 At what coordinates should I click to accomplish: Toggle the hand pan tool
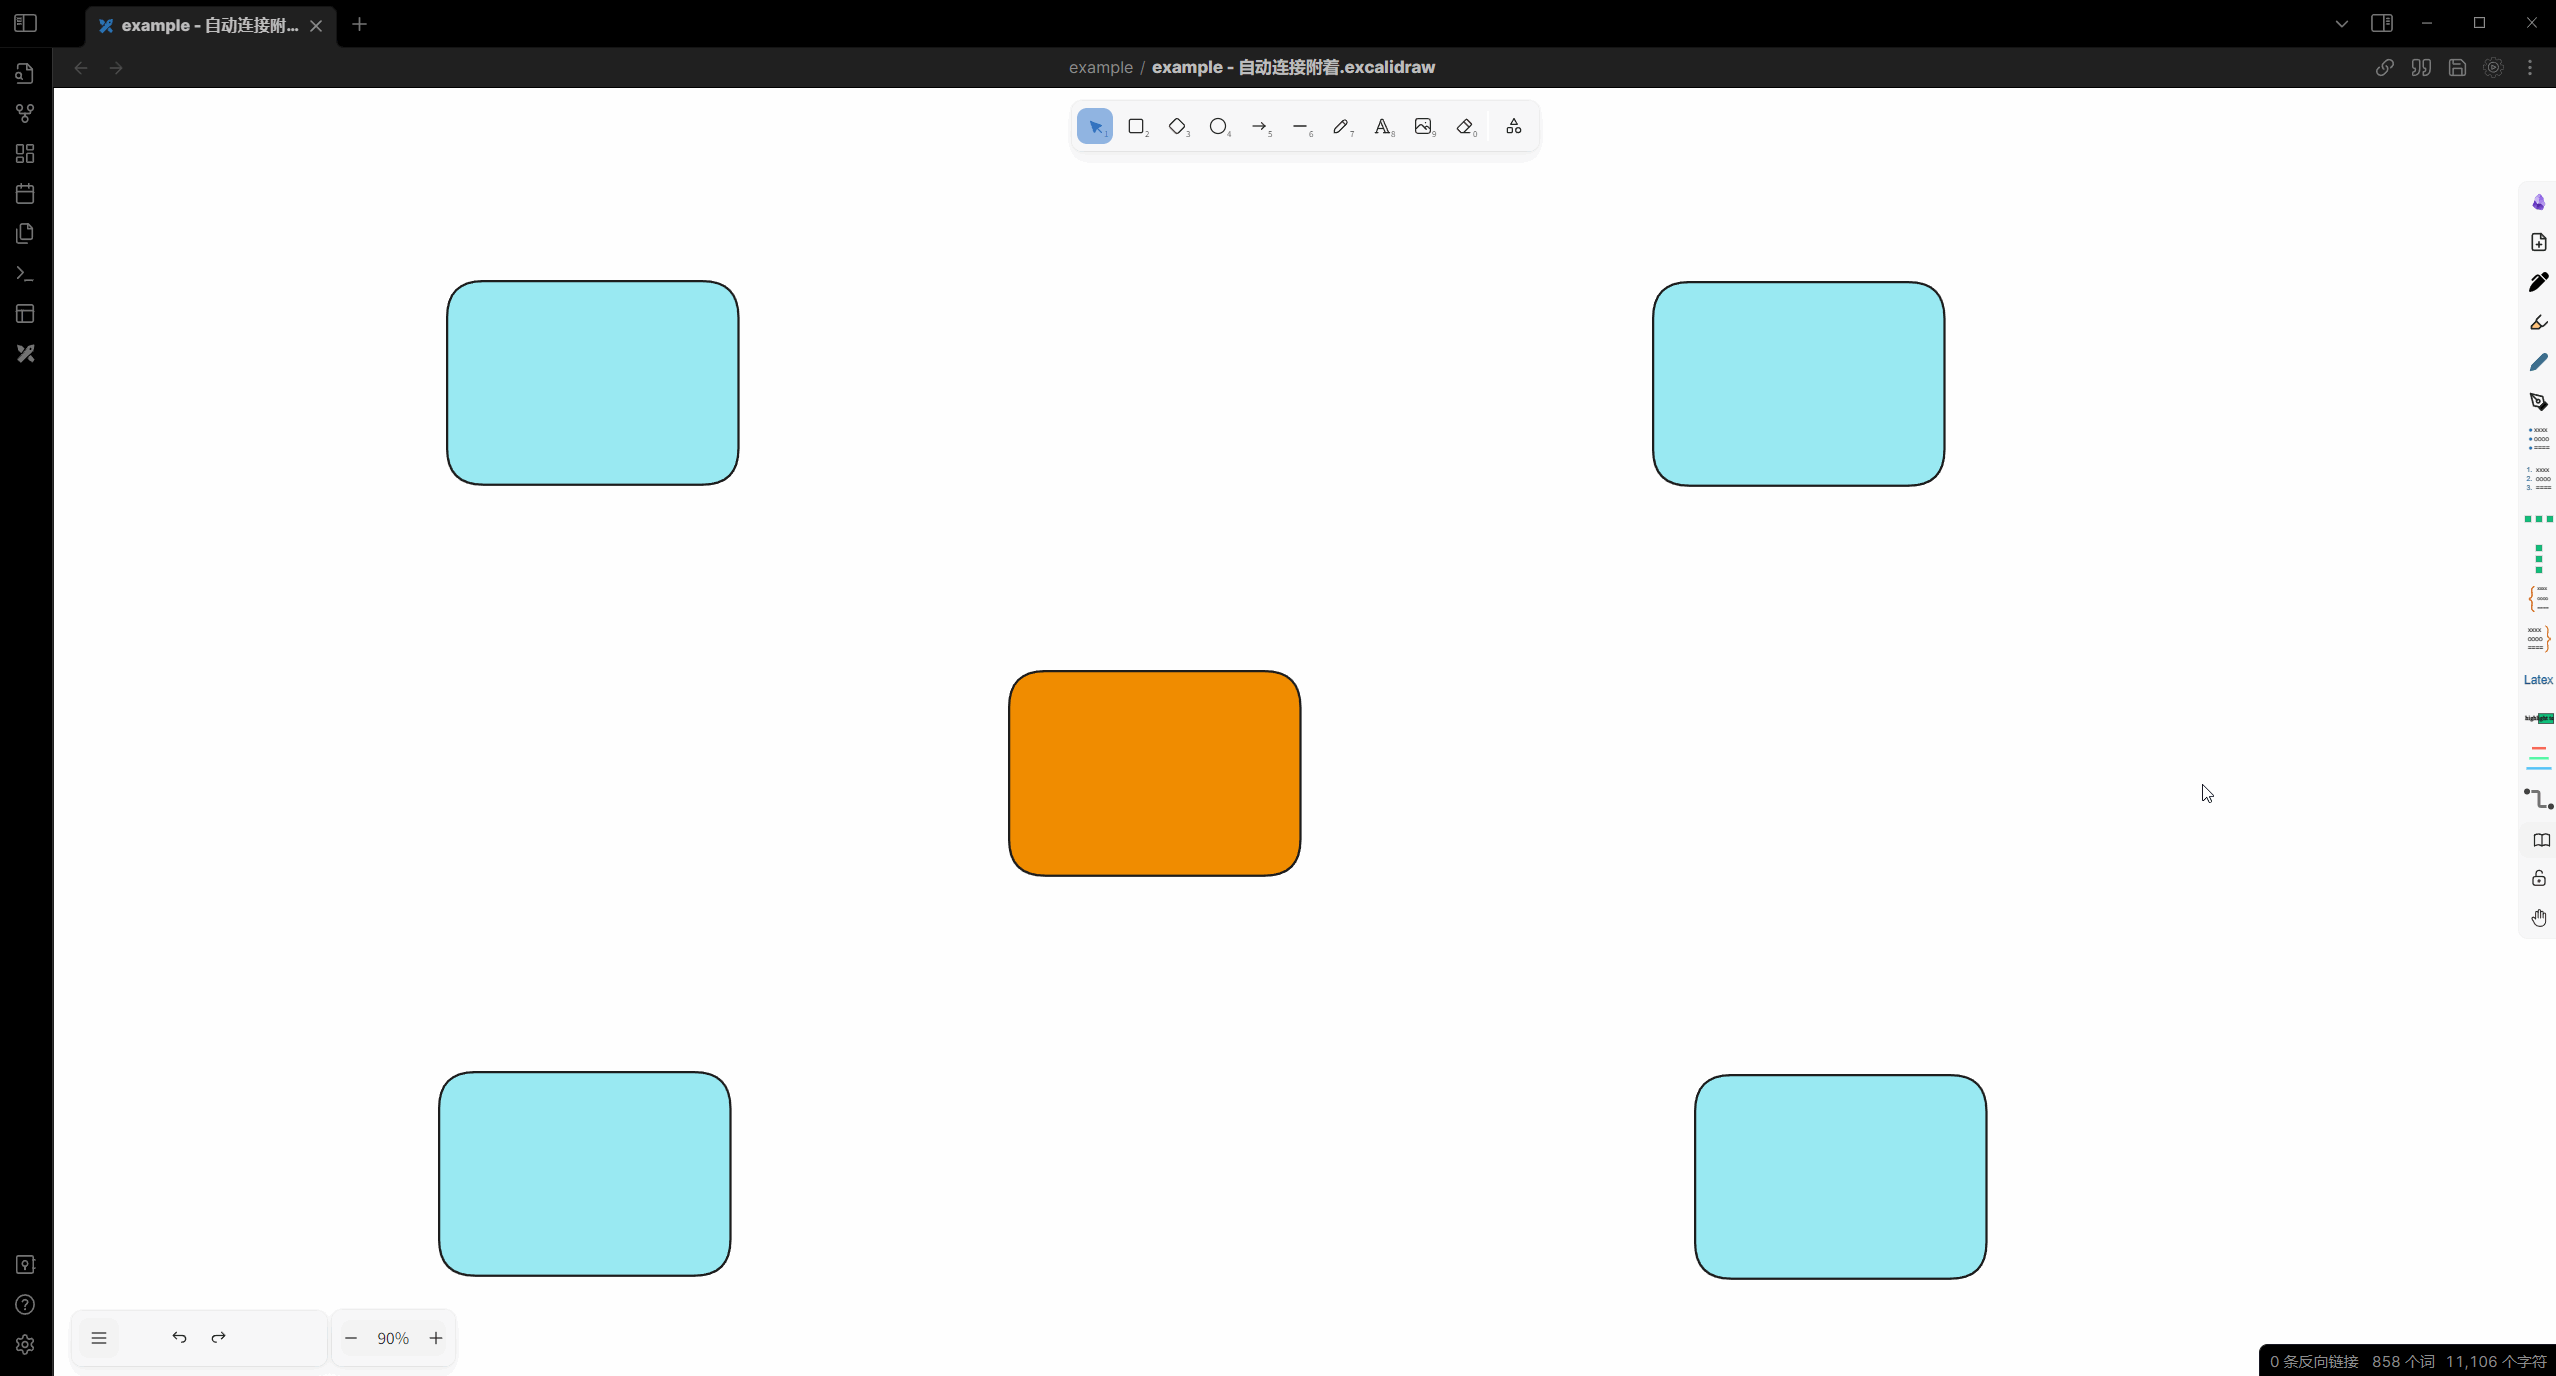pos(2539,918)
